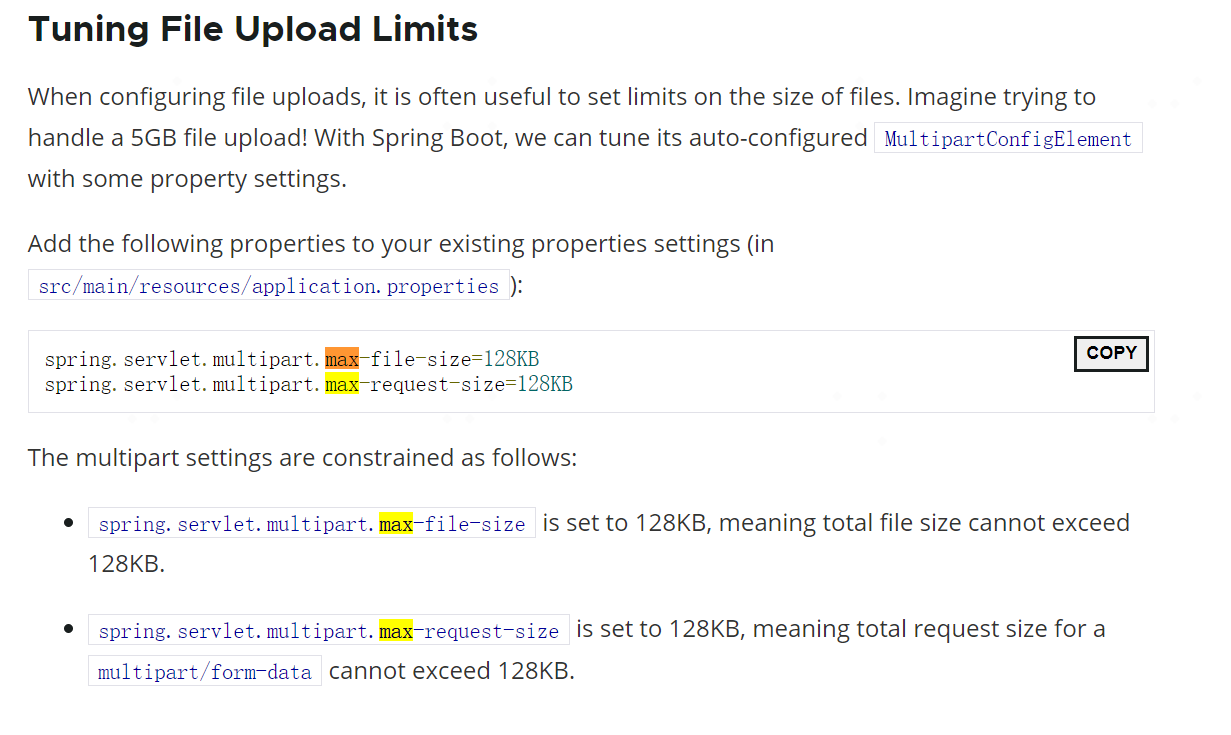The image size is (1231, 735).
Task: Click the max-file-size inline code in the first bullet
Action: (x=311, y=524)
